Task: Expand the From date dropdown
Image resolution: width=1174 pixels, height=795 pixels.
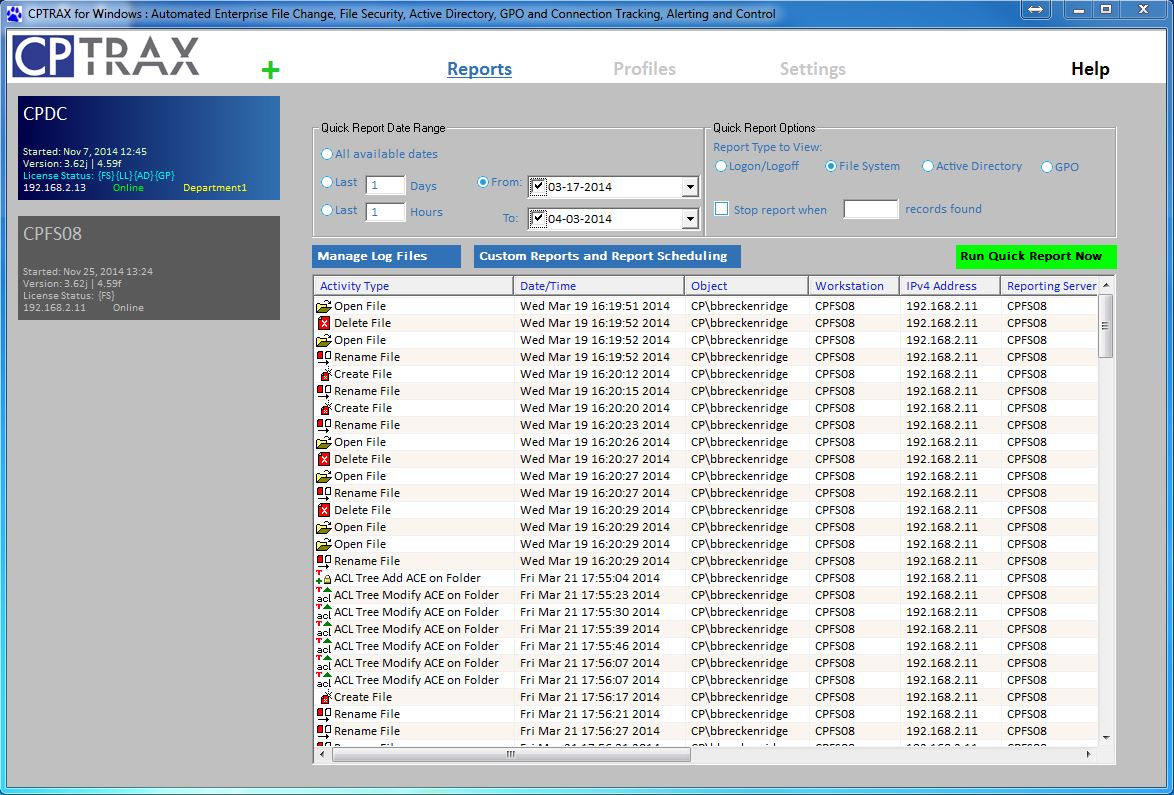Action: [x=690, y=187]
